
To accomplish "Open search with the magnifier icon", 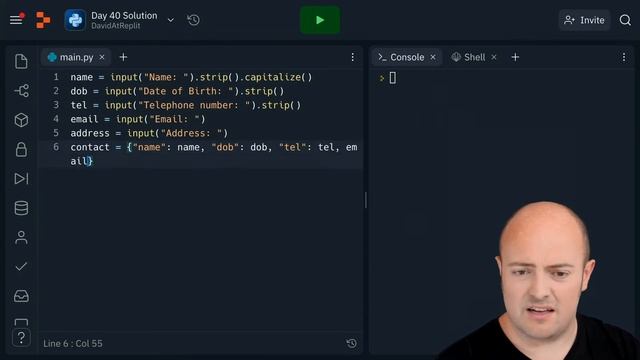I will (625, 20).
